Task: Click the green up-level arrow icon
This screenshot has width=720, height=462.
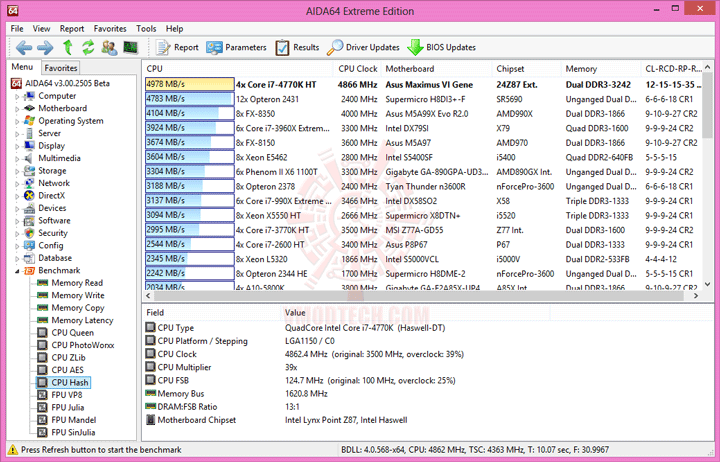Action: pos(68,47)
